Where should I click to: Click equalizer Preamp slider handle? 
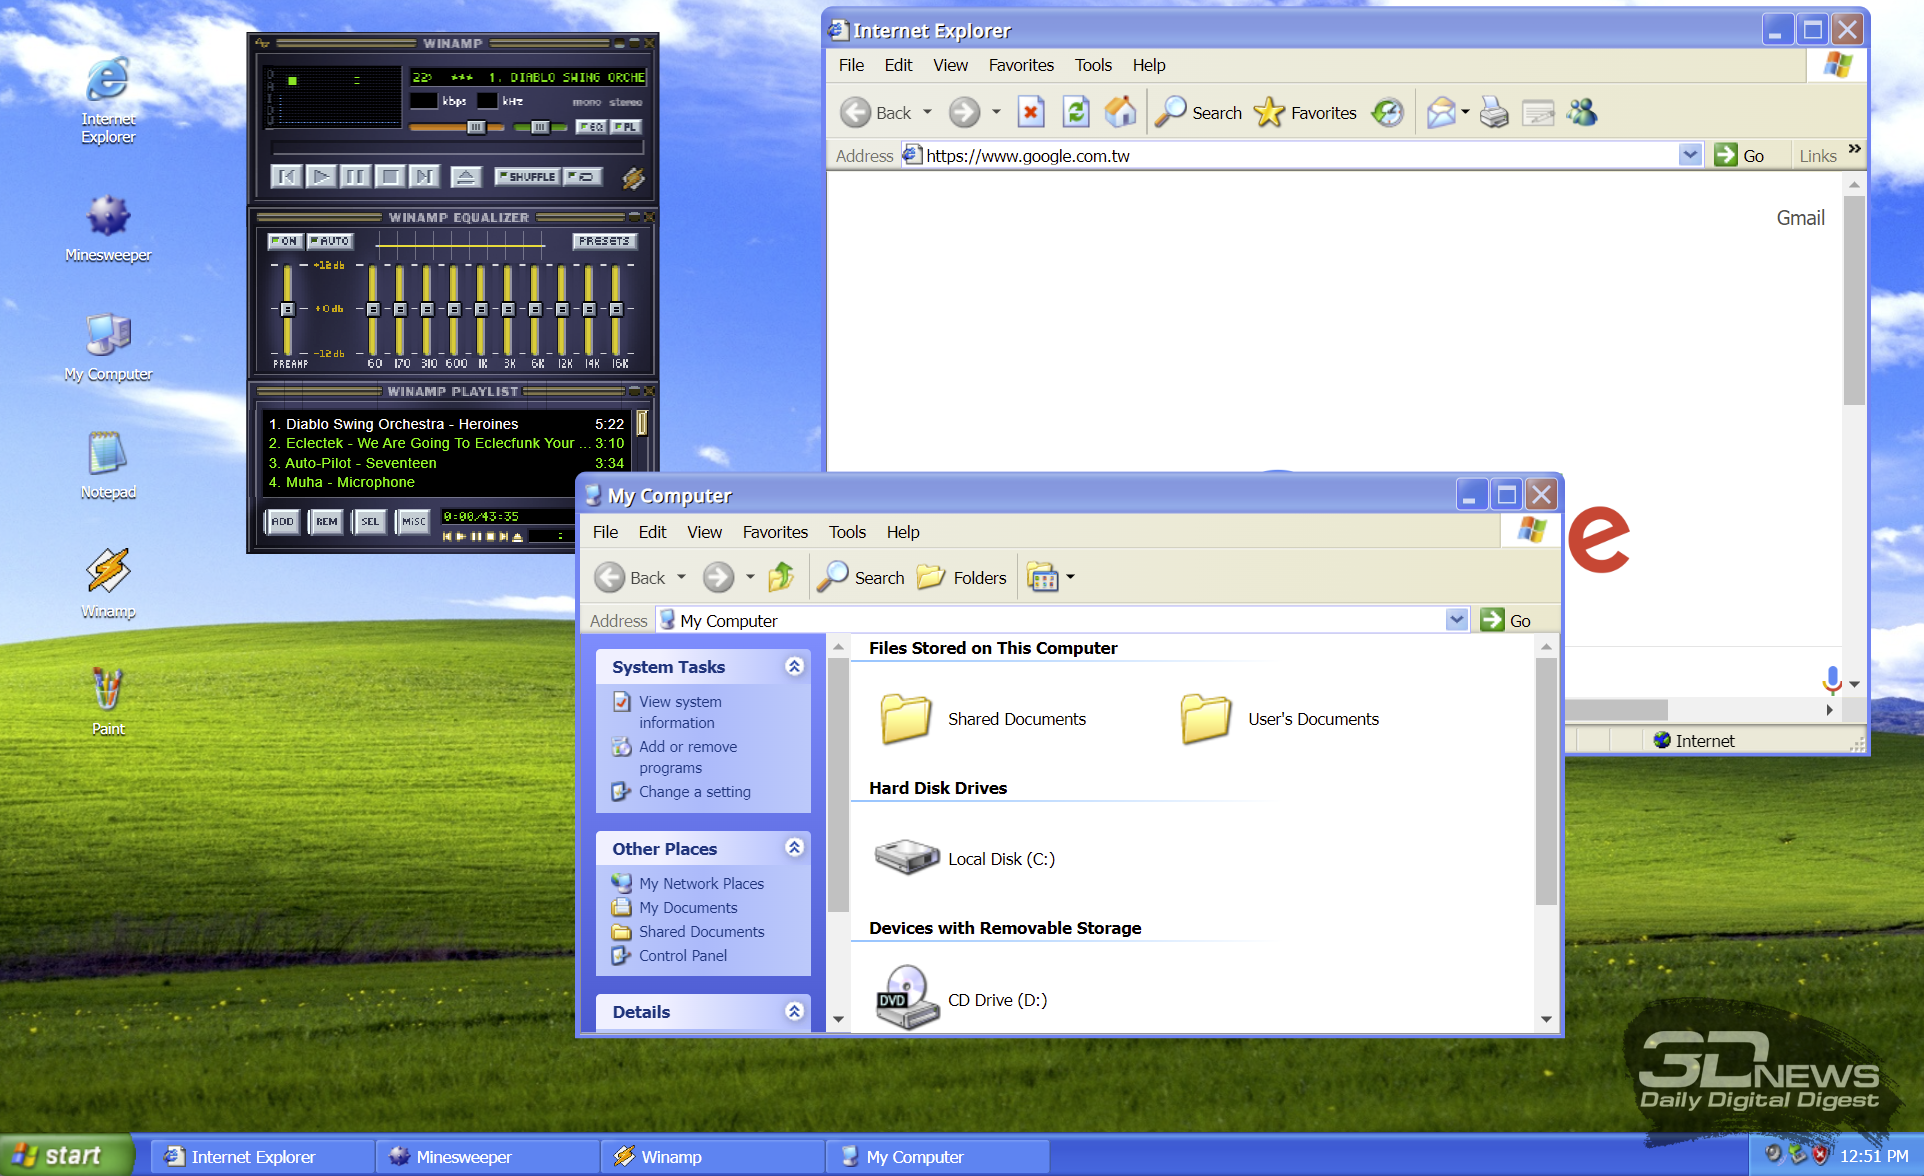[287, 309]
